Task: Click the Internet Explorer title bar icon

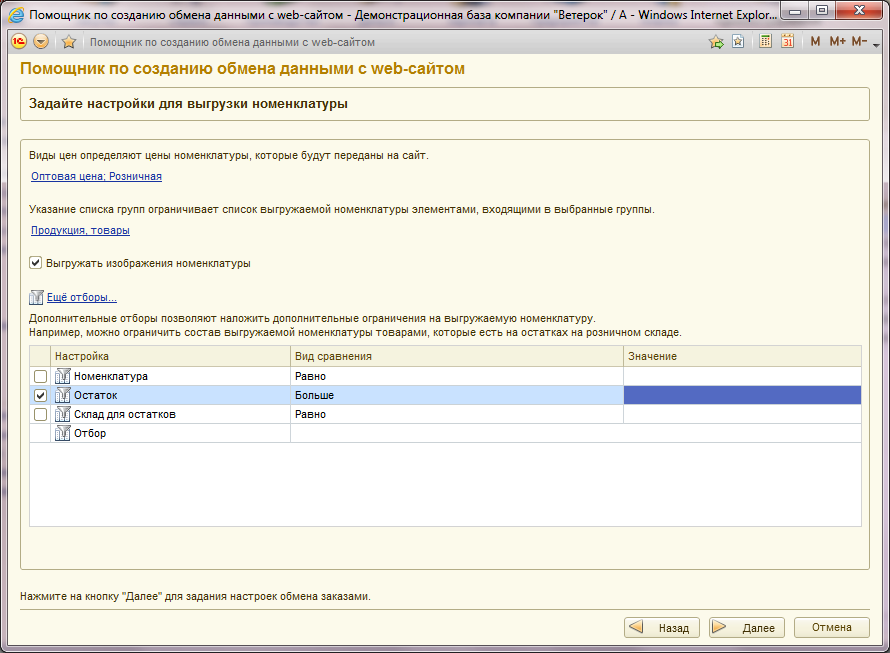Action: pos(16,15)
